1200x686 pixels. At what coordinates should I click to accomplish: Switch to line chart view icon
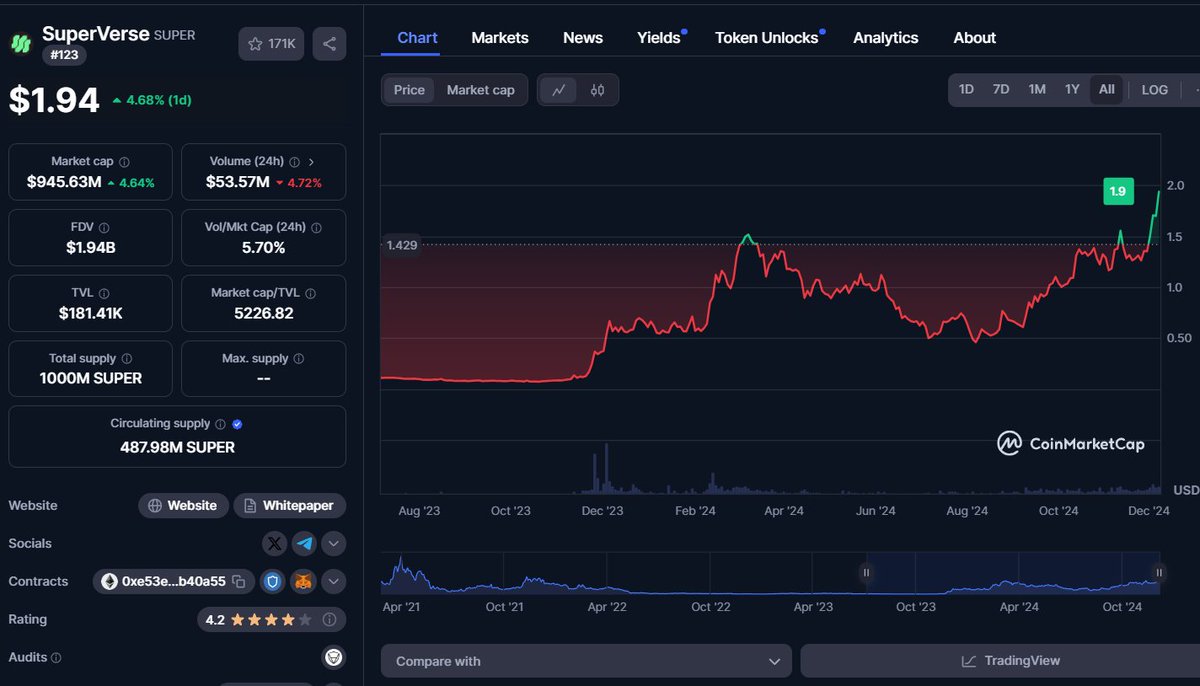[x=559, y=90]
